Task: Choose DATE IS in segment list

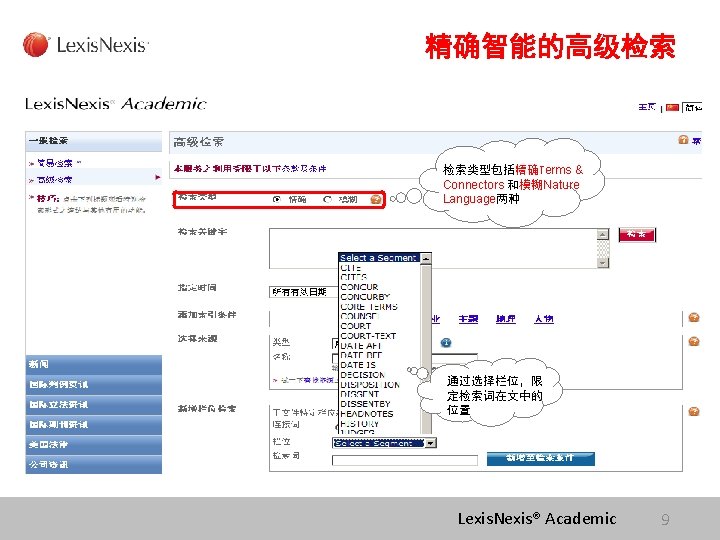Action: point(358,365)
